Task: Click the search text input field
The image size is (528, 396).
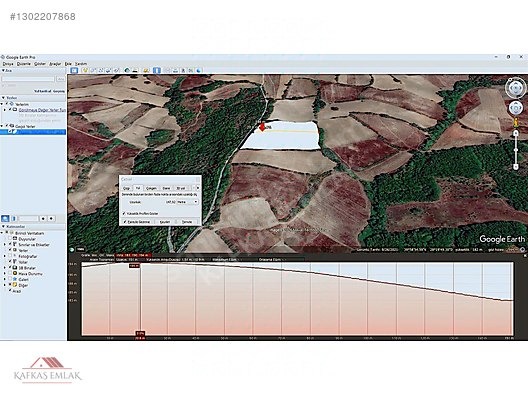Action: 28,79
